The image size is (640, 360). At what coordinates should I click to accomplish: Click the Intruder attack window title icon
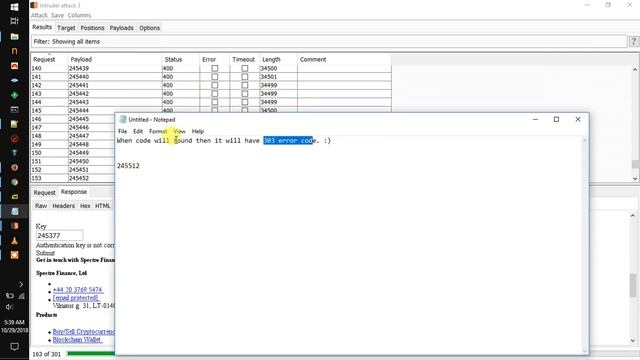[x=34, y=5]
